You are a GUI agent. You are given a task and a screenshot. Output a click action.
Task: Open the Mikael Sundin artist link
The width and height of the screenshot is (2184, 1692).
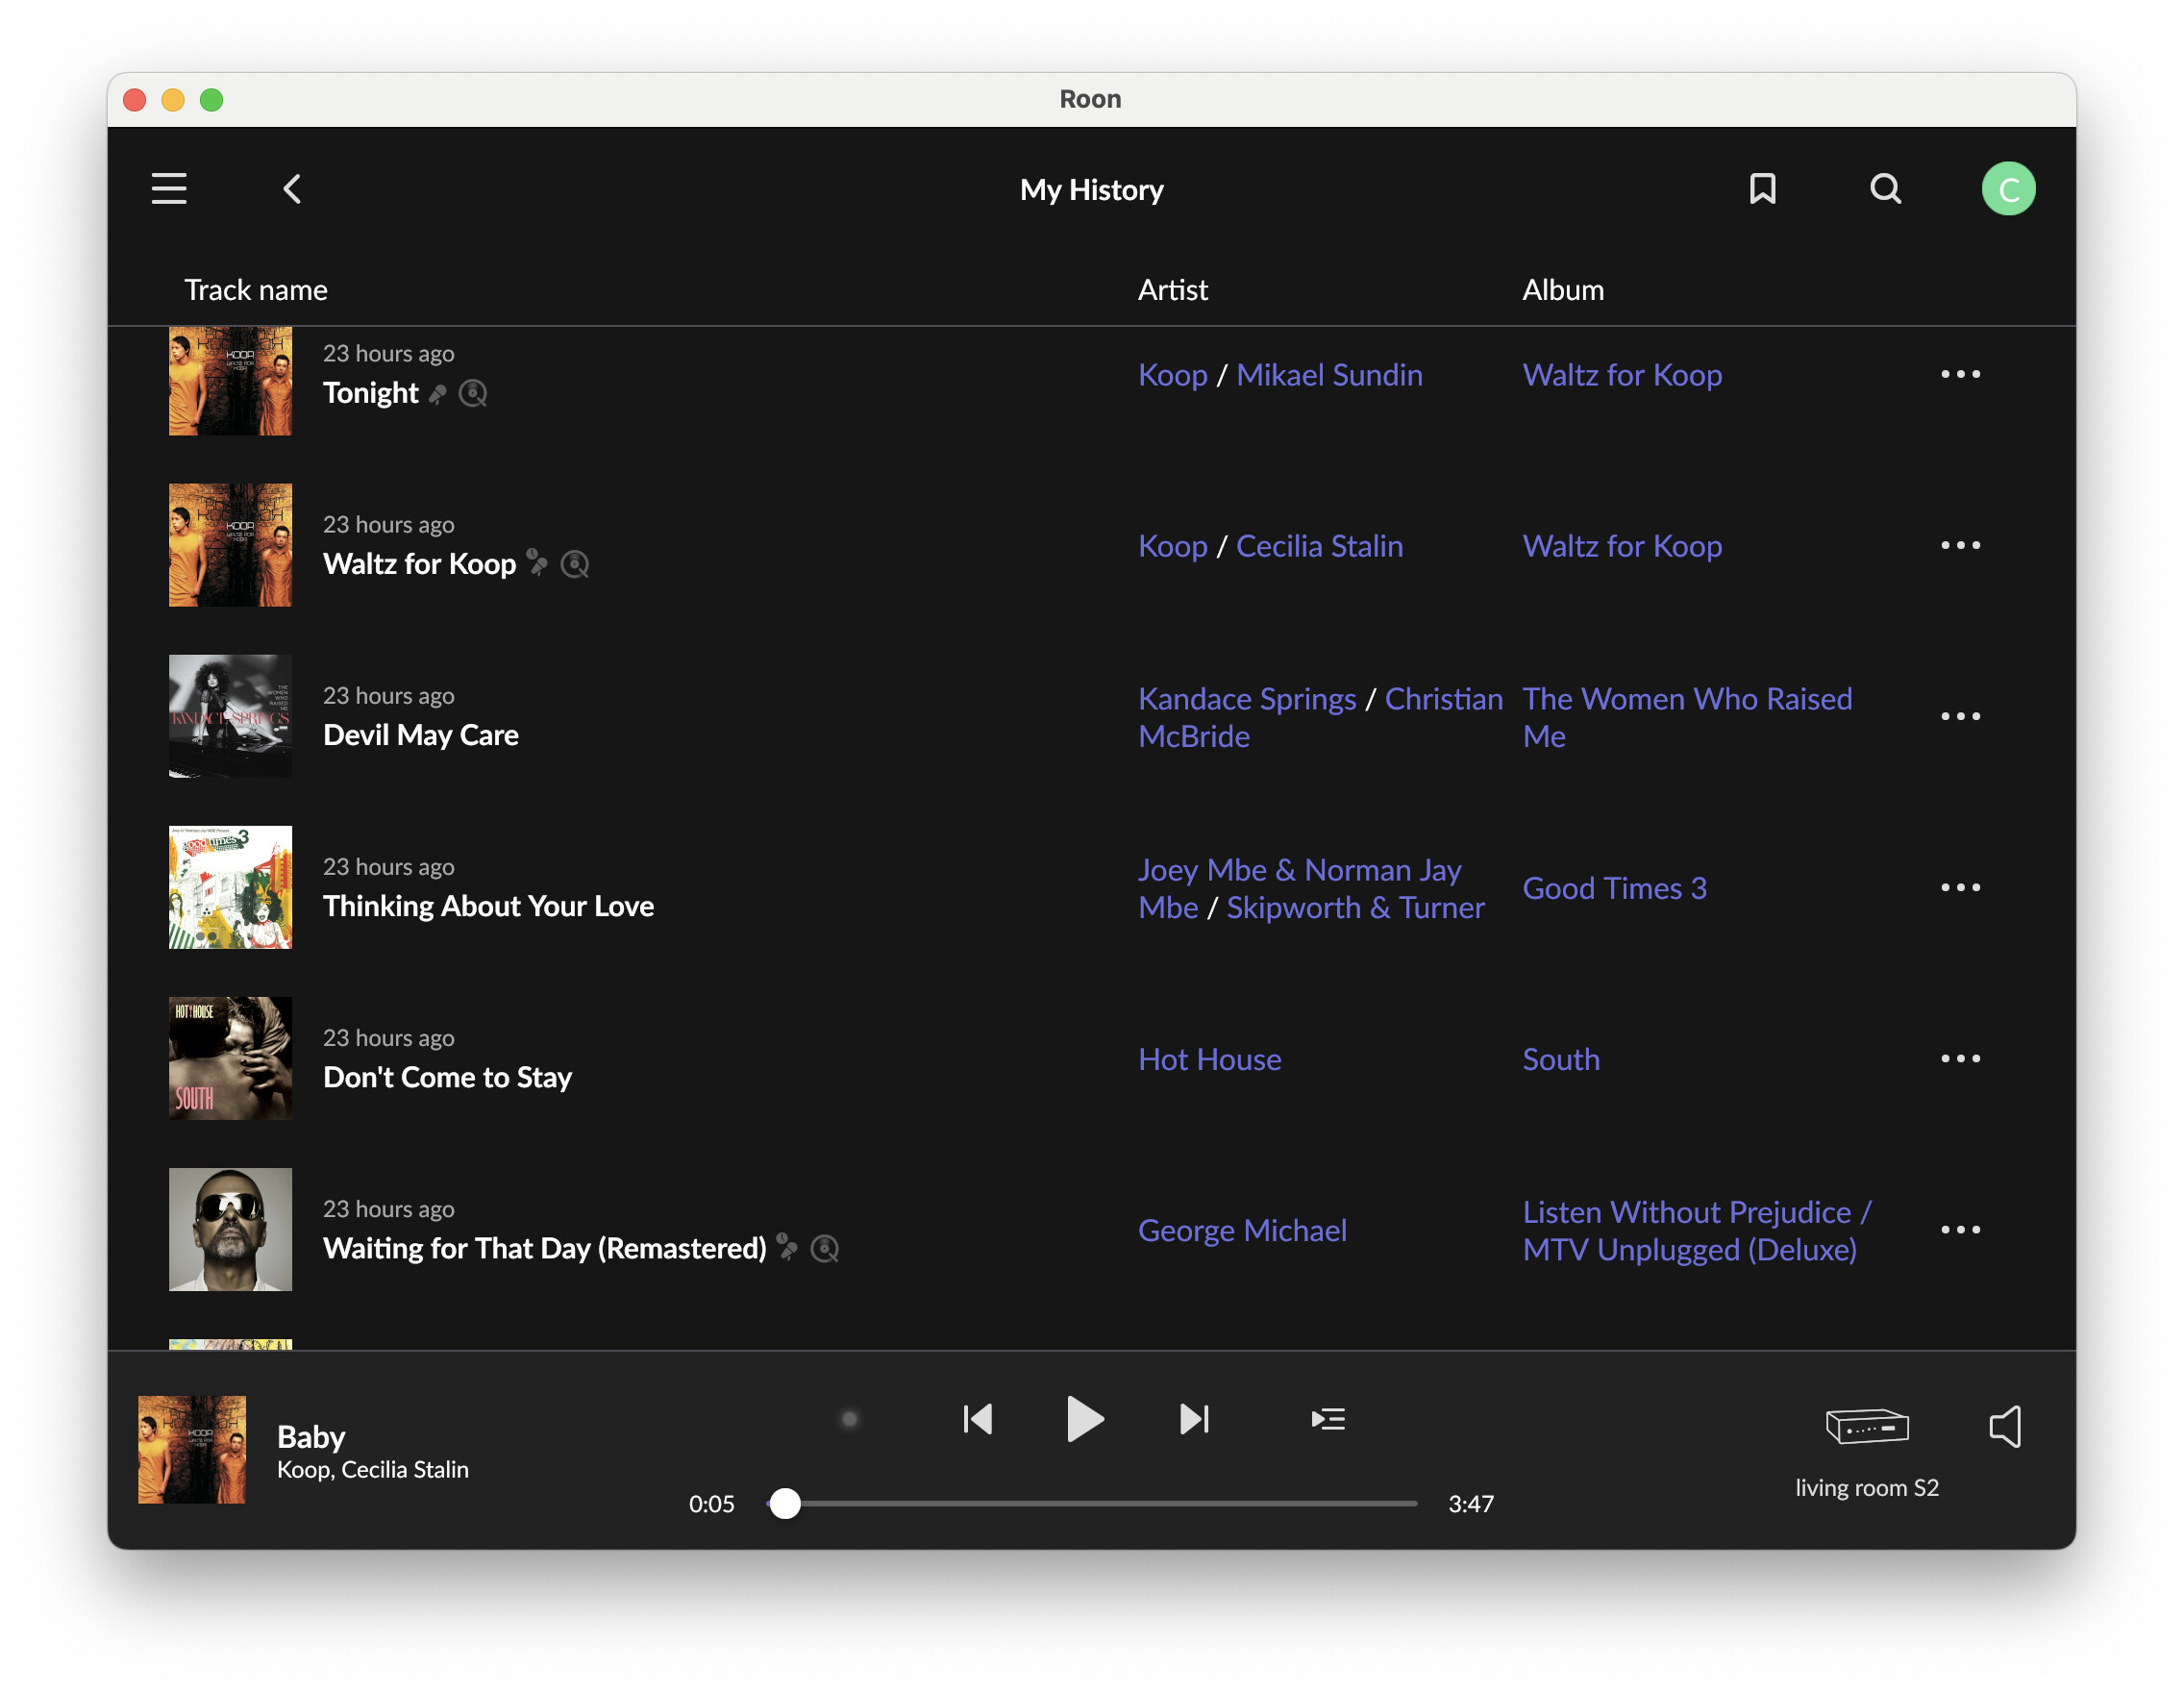click(x=1329, y=375)
